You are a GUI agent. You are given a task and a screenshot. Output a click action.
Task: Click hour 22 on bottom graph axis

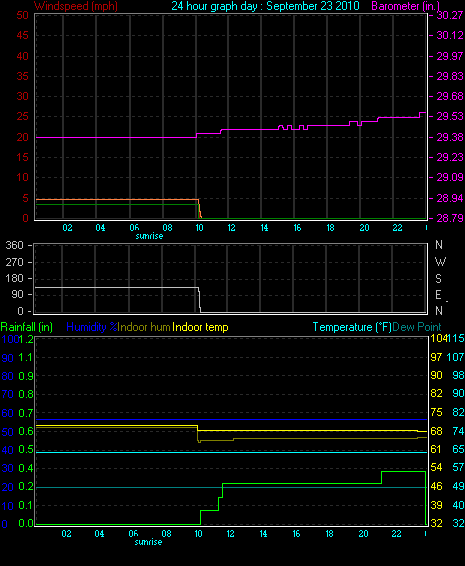(x=396, y=534)
